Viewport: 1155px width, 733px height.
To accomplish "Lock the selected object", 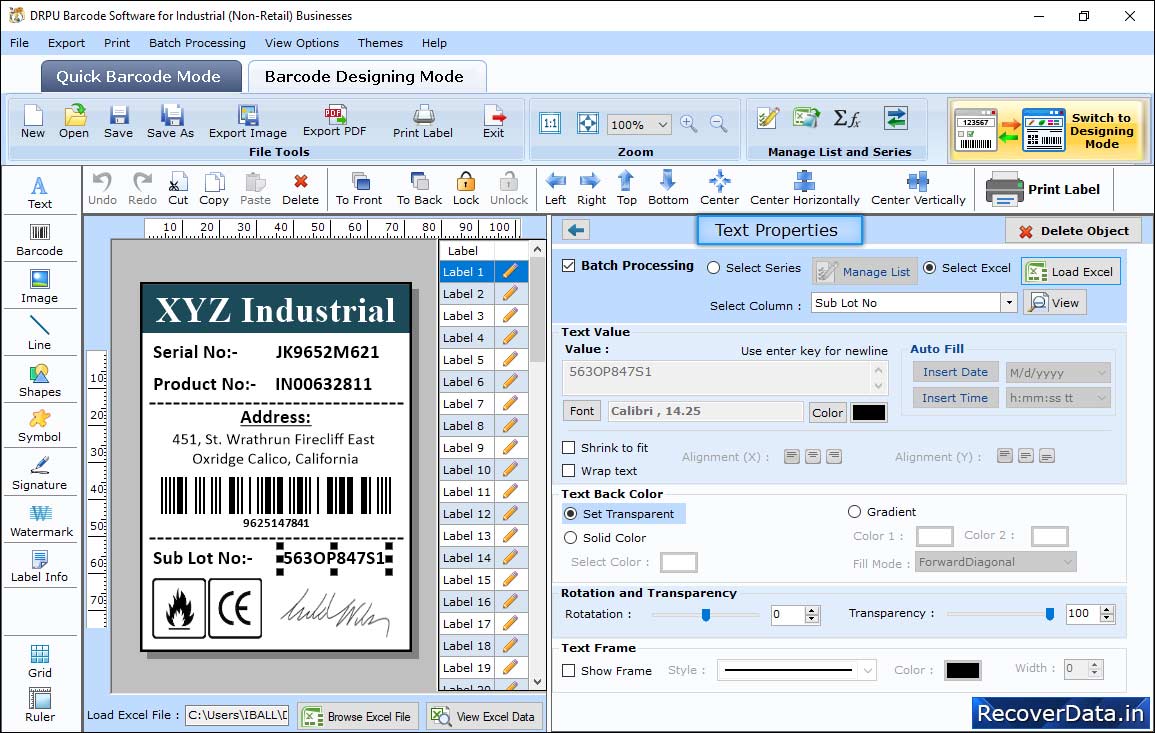I will (x=466, y=189).
